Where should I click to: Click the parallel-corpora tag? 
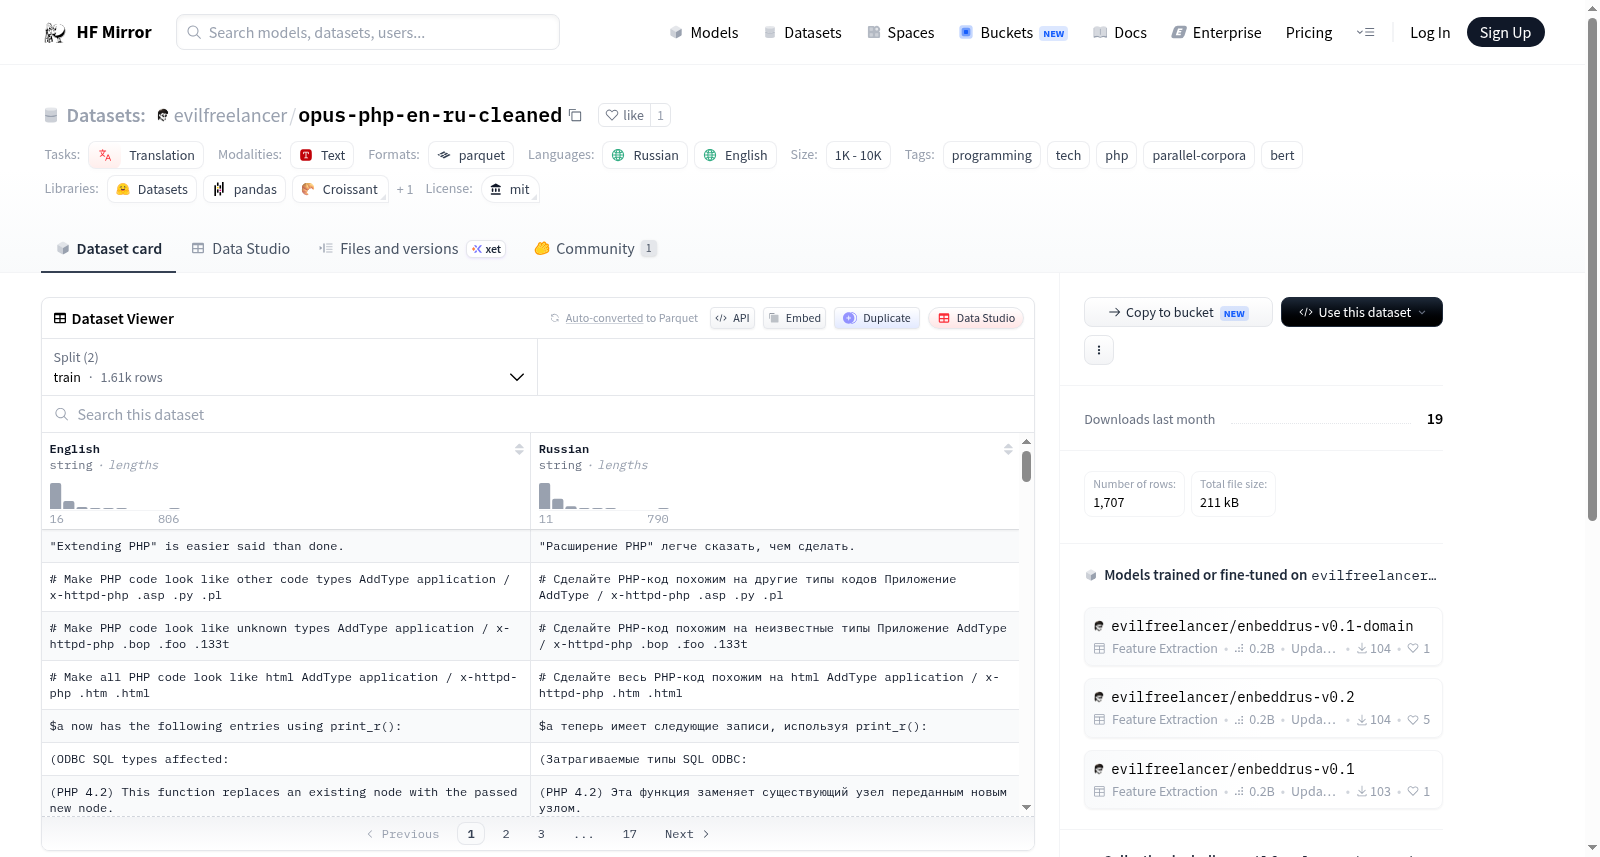click(1199, 155)
